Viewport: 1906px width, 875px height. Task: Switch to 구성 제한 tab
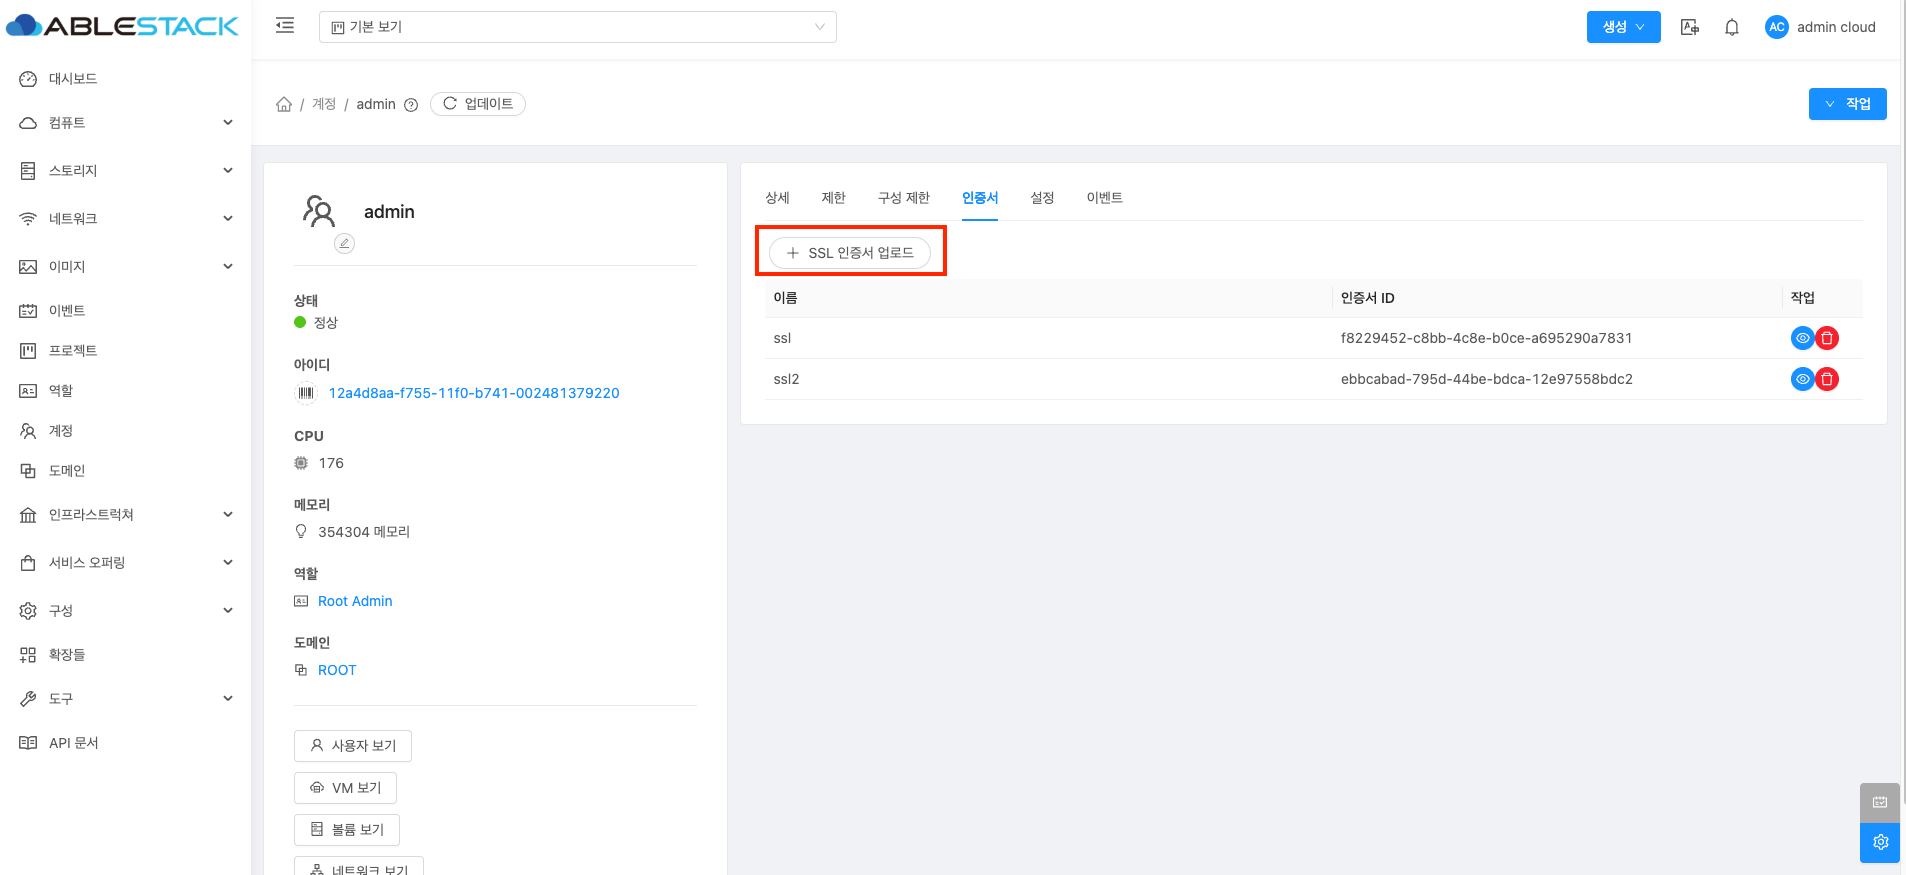coord(904,198)
